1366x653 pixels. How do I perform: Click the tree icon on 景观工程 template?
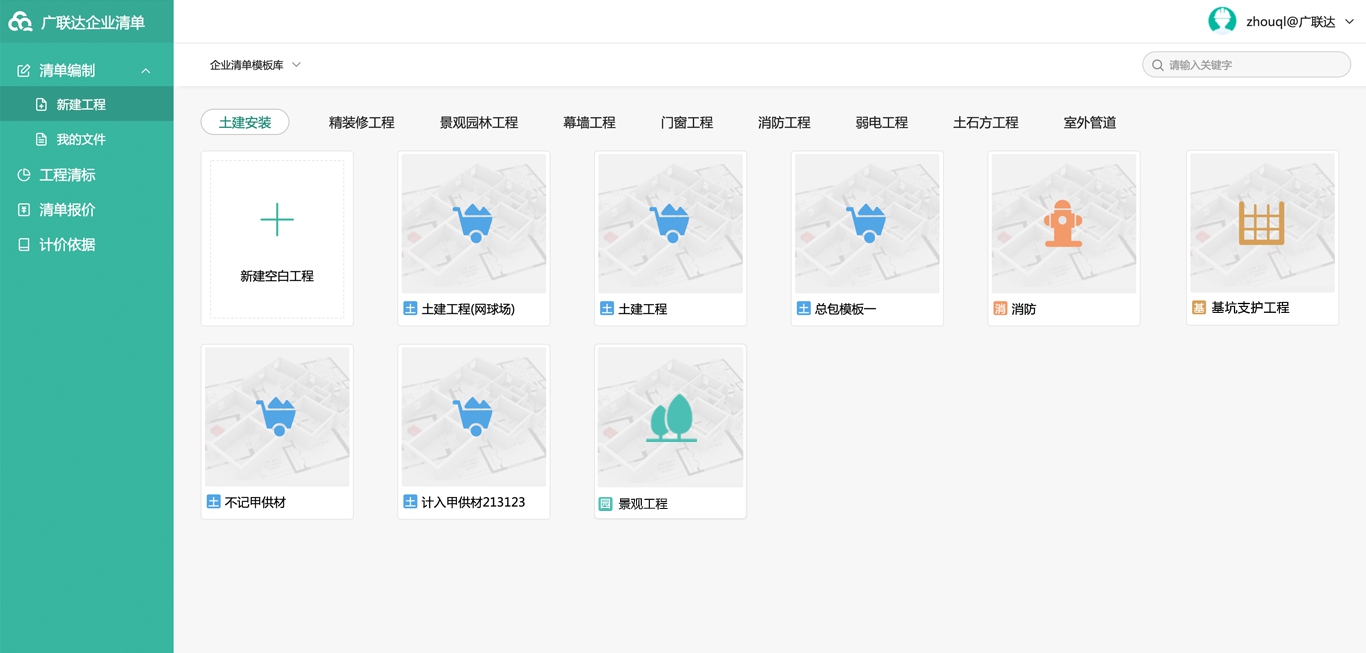[670, 417]
